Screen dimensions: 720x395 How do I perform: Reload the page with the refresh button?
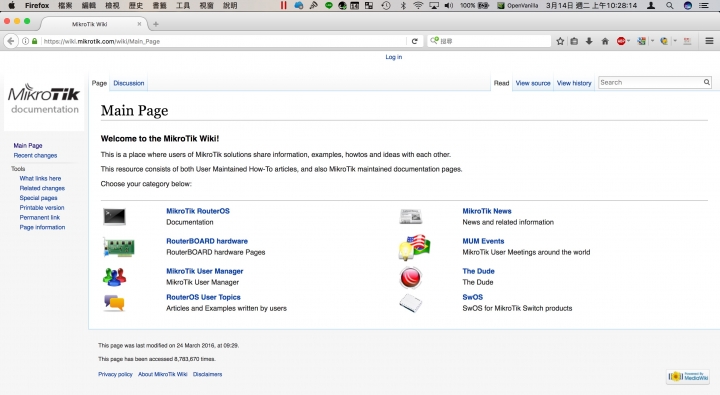click(415, 41)
